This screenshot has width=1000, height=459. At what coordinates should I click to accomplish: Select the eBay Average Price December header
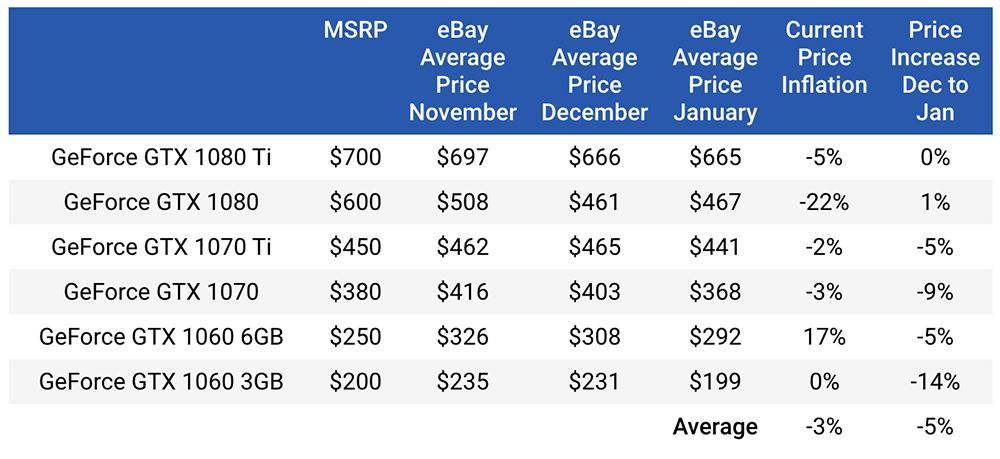pos(594,71)
